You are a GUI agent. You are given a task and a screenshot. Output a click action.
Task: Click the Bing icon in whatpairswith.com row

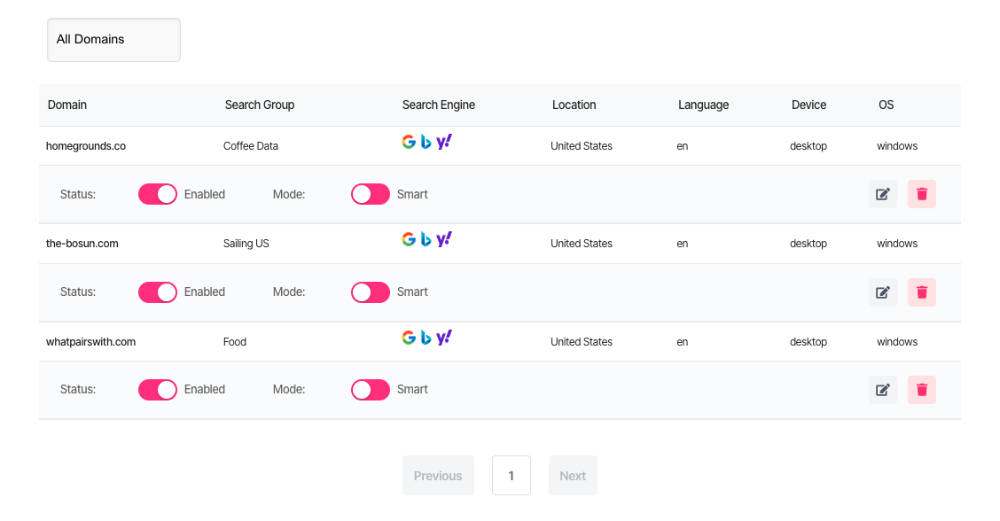(x=426, y=338)
